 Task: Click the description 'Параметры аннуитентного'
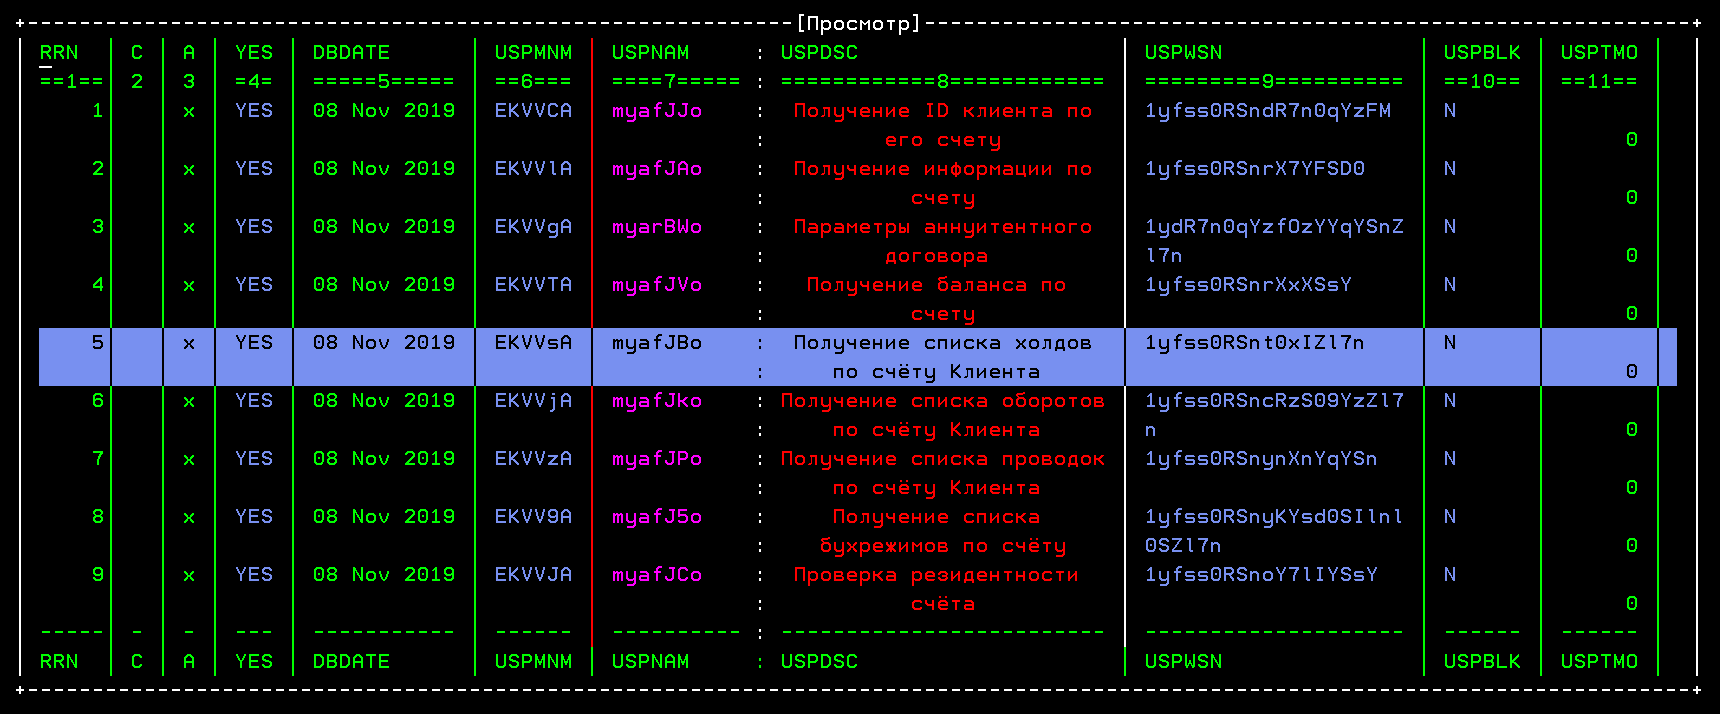943,227
